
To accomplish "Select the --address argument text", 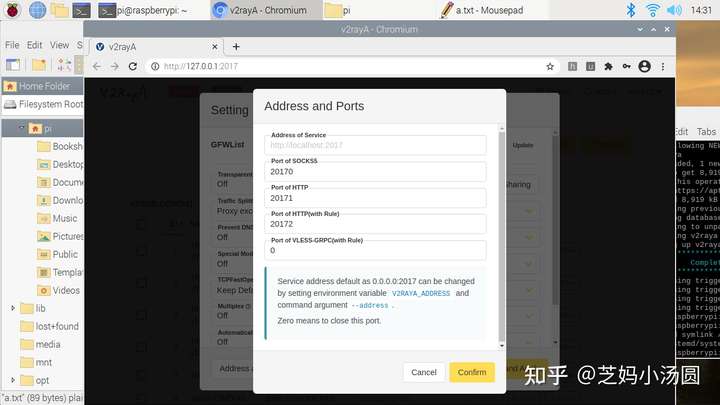I will coord(370,305).
